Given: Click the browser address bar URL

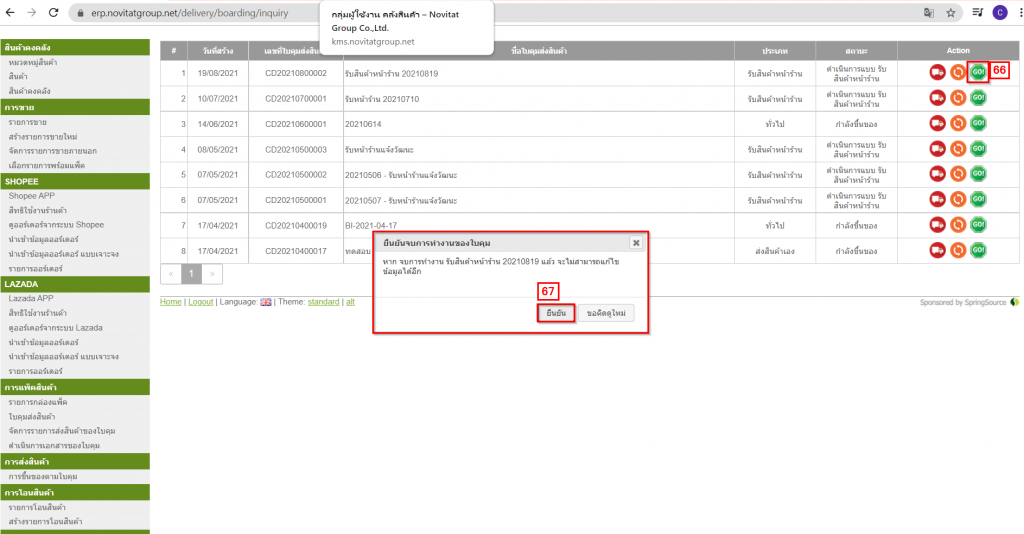Looking at the screenshot, I should tap(200, 13).
